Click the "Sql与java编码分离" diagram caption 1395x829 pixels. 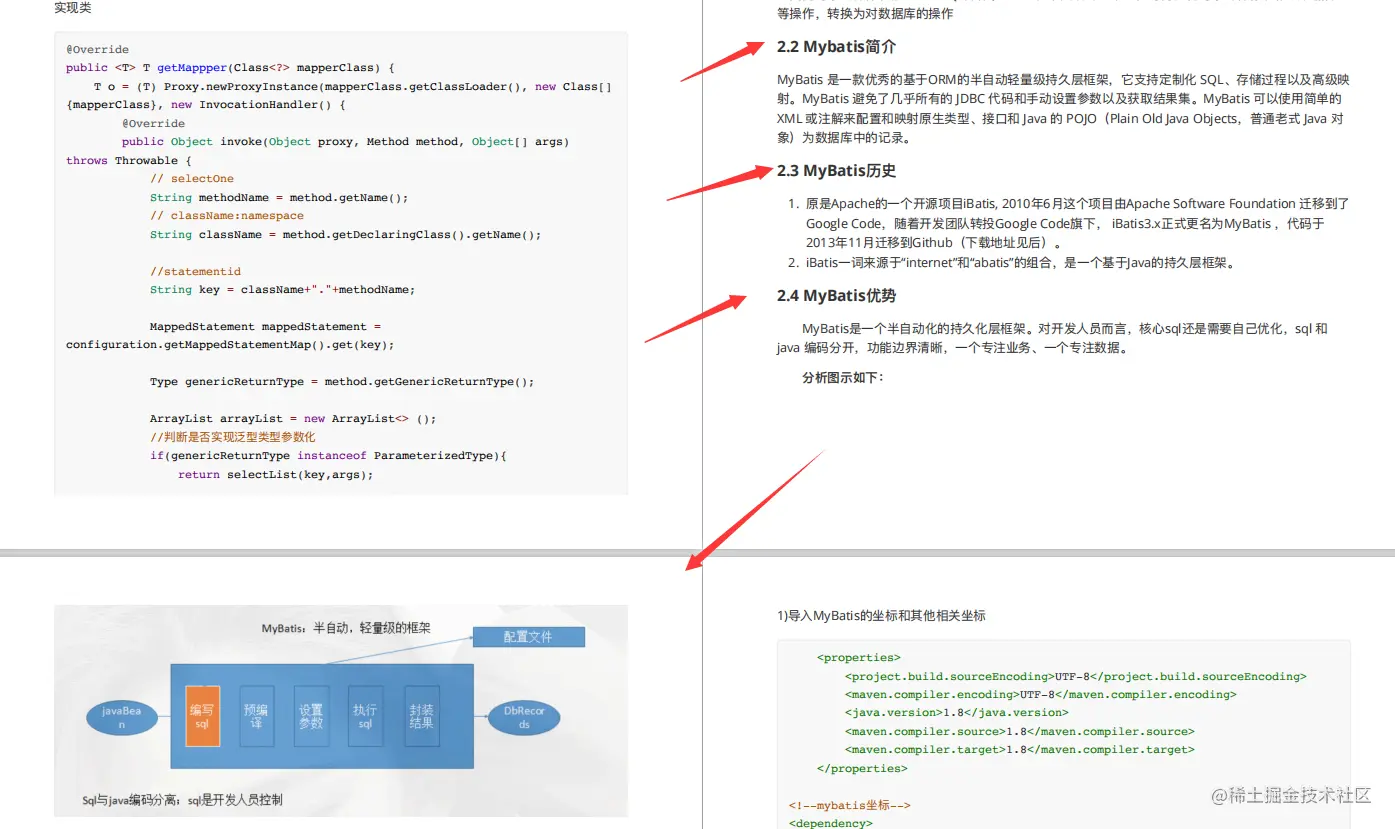(182, 800)
